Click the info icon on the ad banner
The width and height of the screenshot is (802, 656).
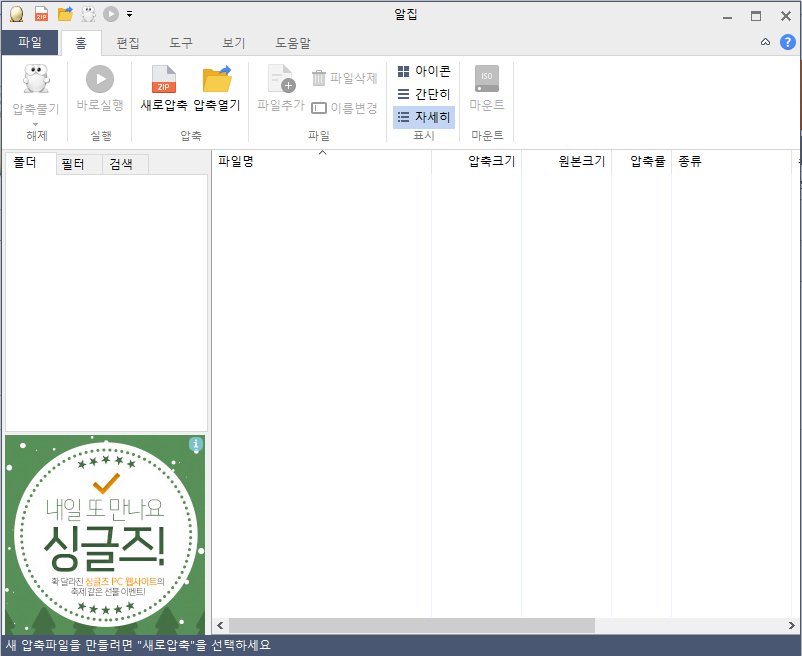[x=196, y=444]
